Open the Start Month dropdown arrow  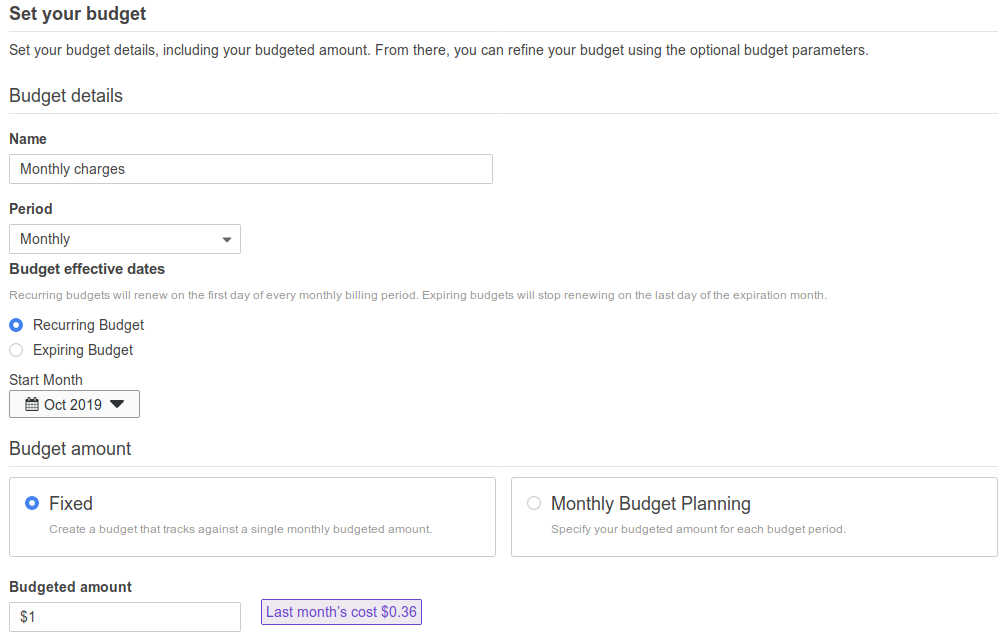tap(117, 404)
